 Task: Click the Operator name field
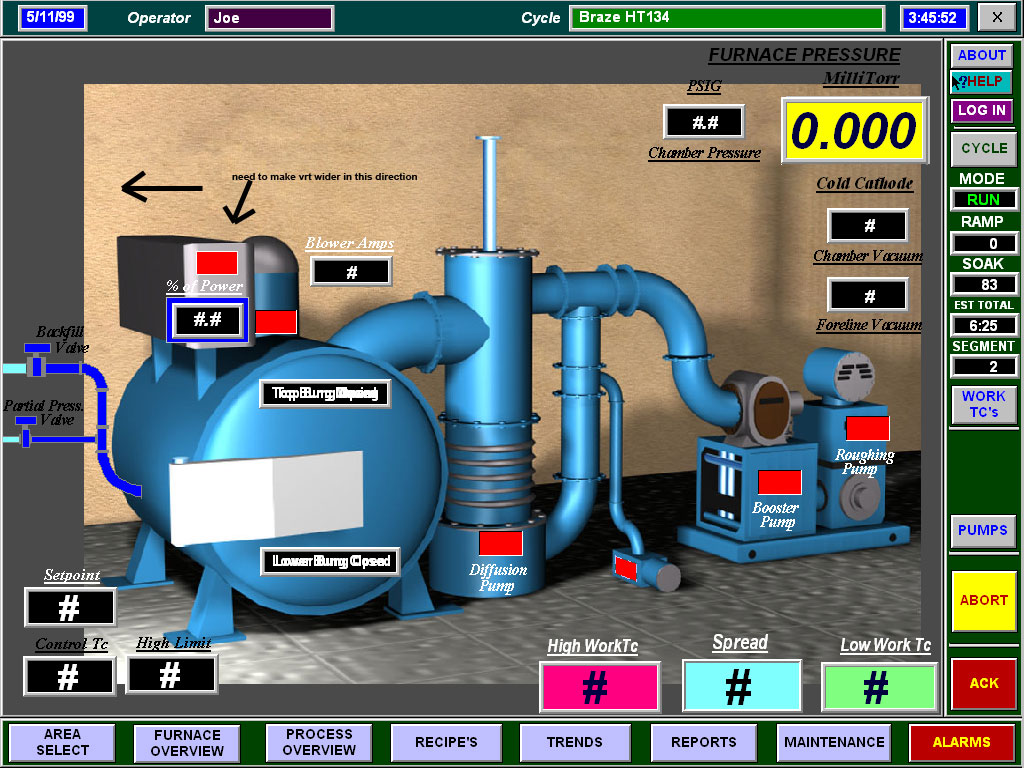tap(269, 18)
